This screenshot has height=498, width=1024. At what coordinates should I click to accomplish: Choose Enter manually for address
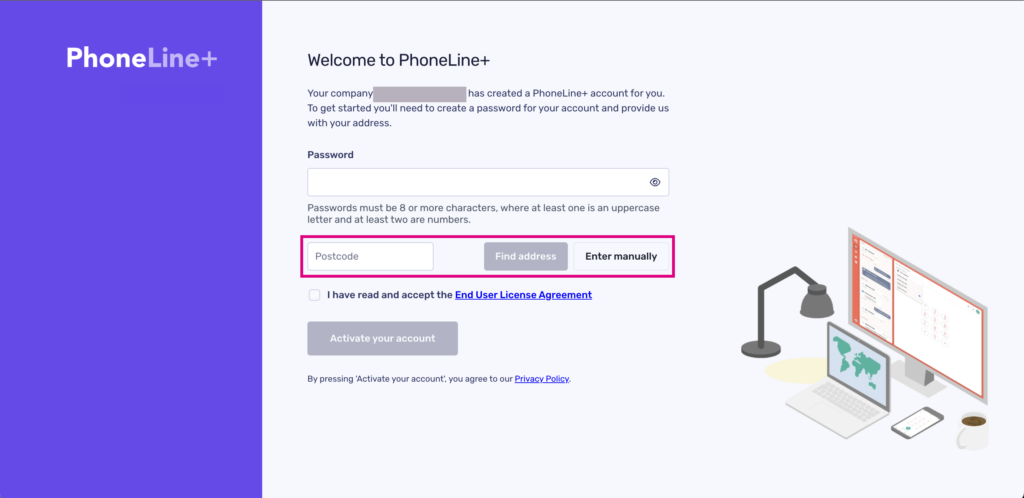(621, 256)
